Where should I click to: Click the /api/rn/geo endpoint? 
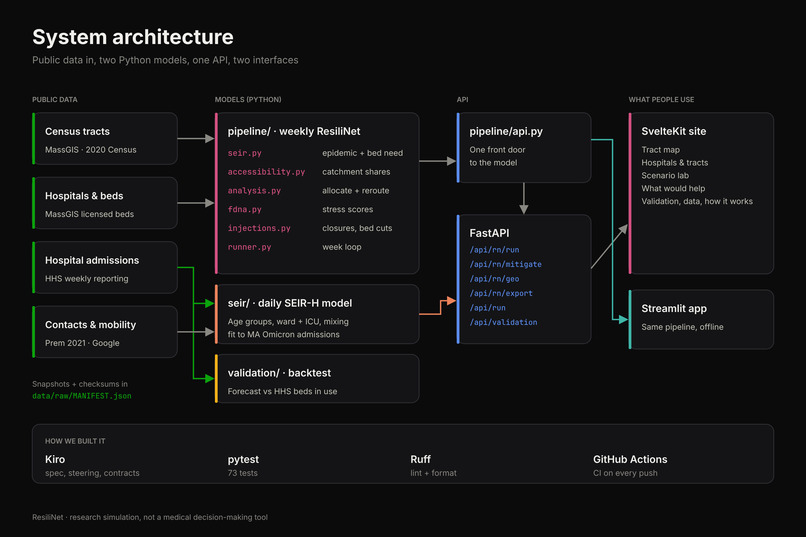[x=494, y=279]
